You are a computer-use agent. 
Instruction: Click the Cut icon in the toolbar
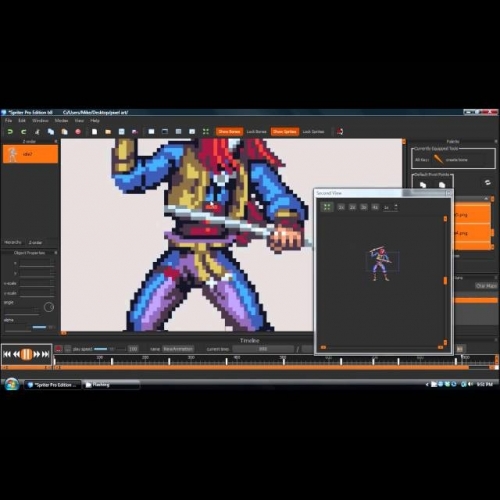click(x=37, y=132)
